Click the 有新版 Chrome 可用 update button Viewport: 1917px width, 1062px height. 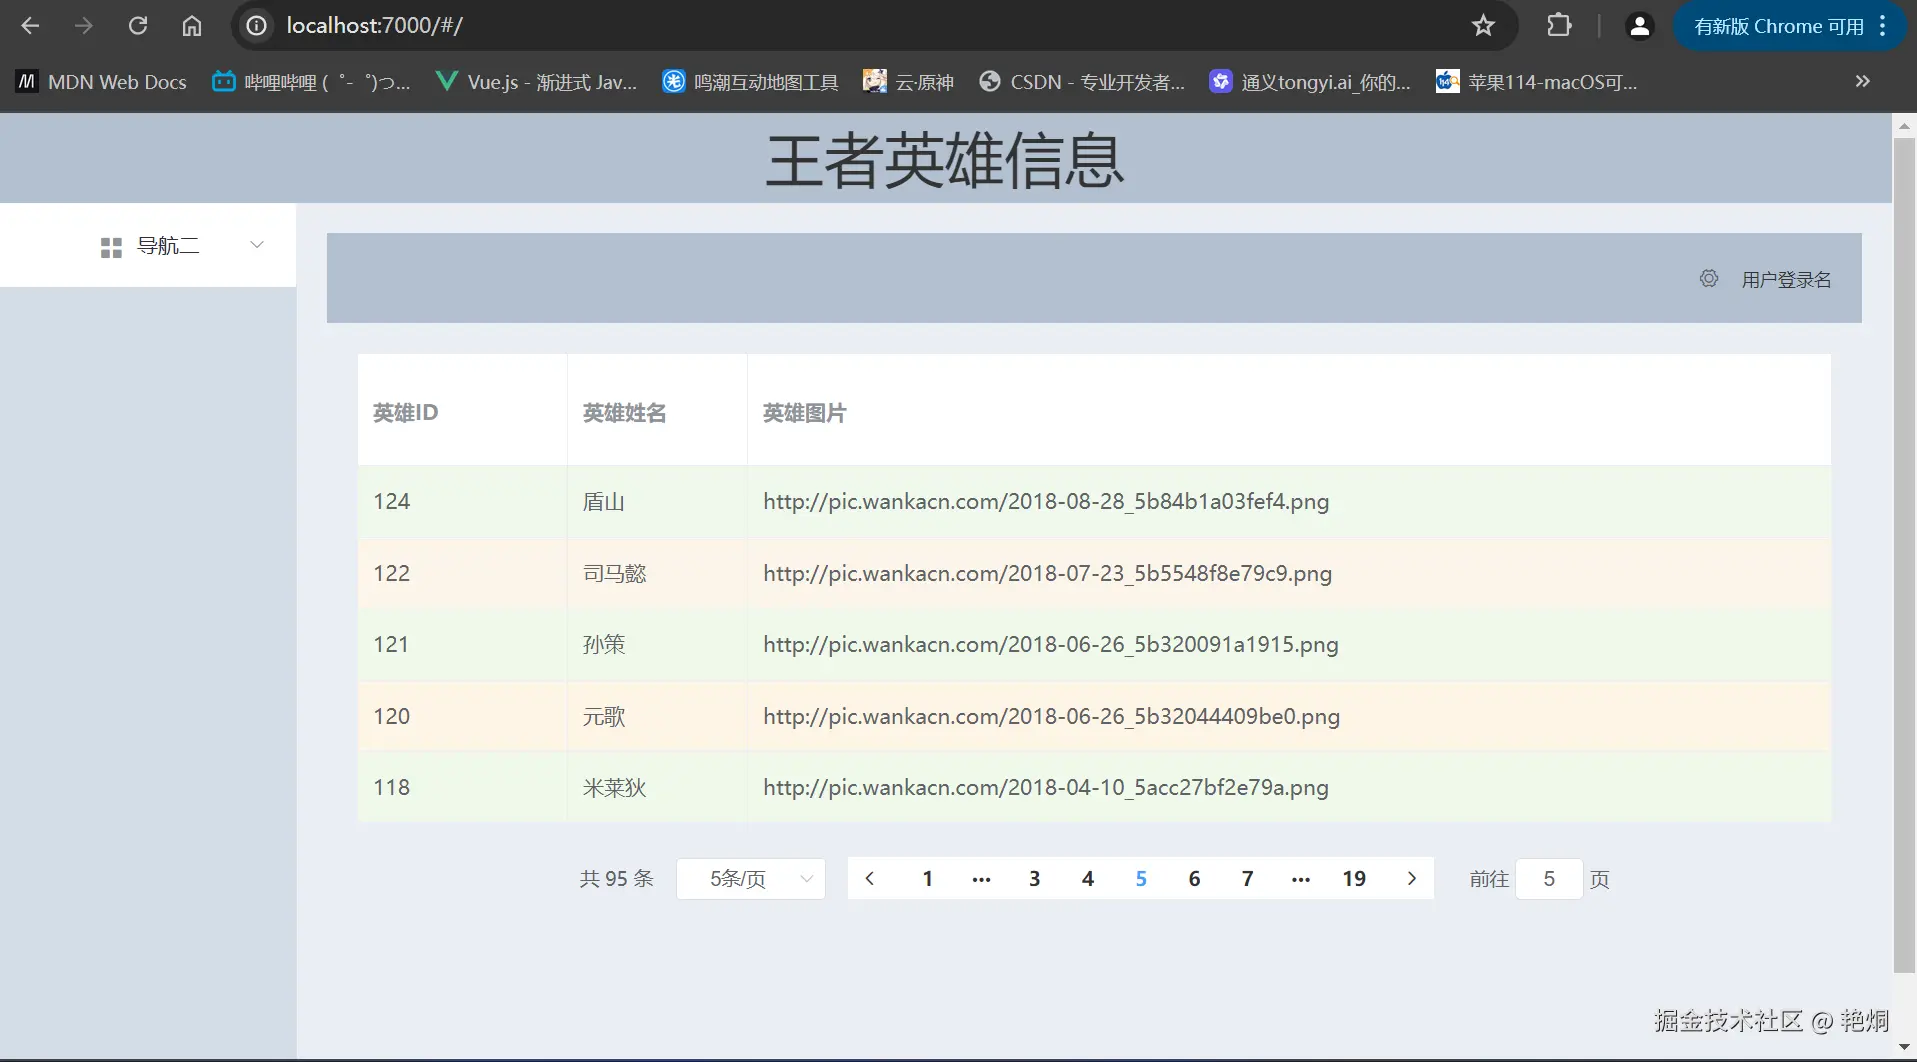(x=1780, y=25)
